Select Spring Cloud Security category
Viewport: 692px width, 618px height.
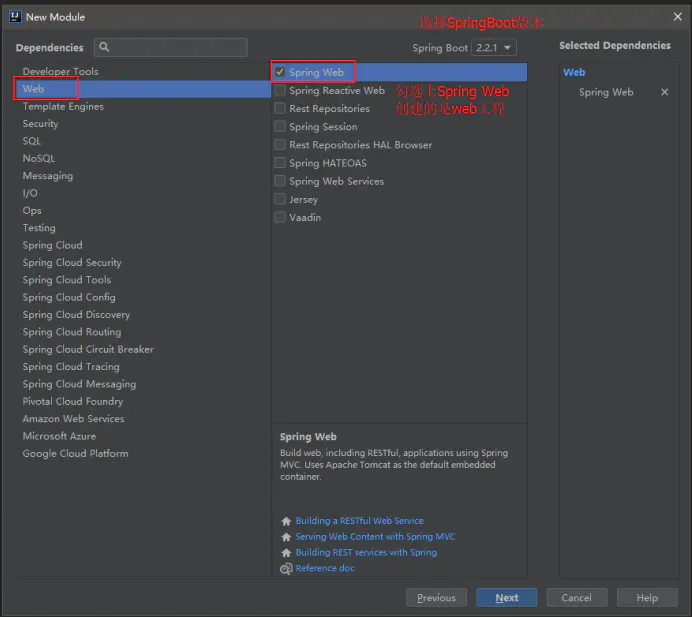(72, 263)
